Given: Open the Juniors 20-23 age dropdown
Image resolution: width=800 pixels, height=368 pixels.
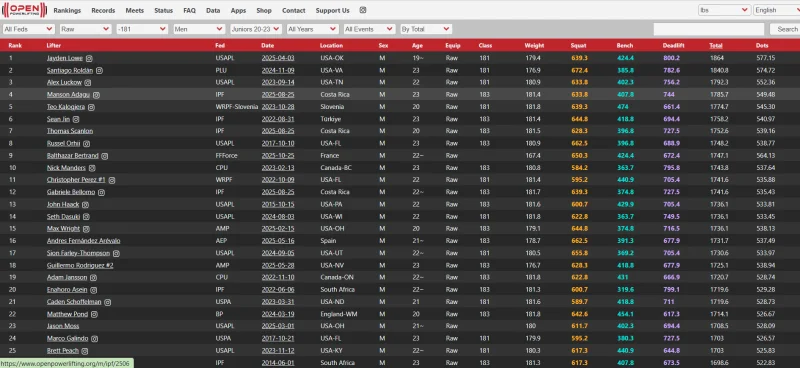Looking at the screenshot, I should [255, 29].
